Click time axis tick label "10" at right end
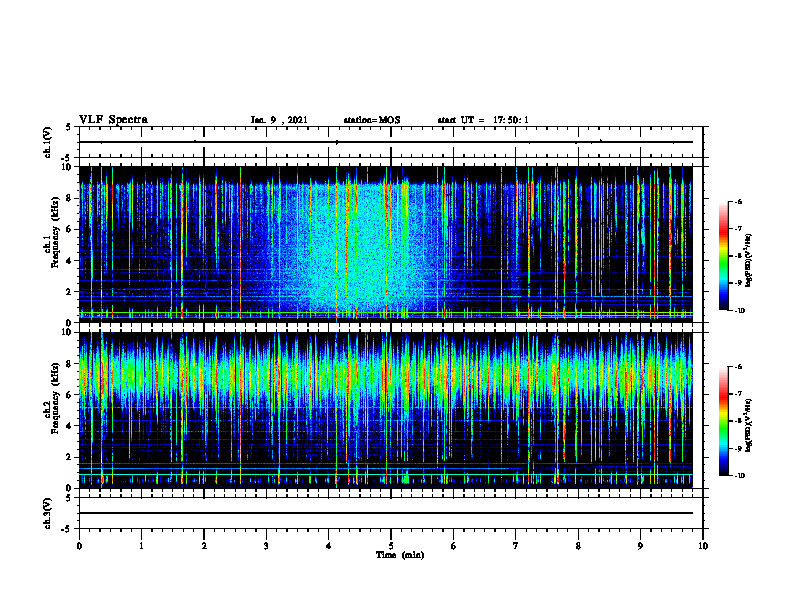 (703, 546)
